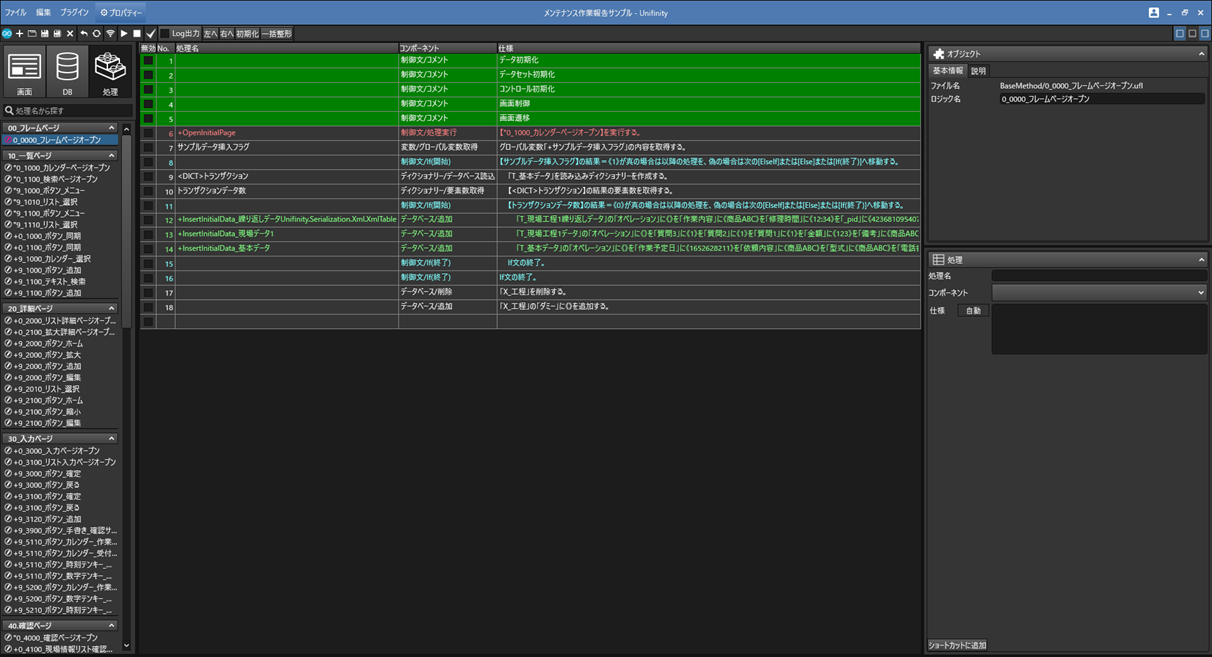Select the 処理 (process) block icon
This screenshot has width=1212, height=657.
pyautogui.click(x=110, y=72)
